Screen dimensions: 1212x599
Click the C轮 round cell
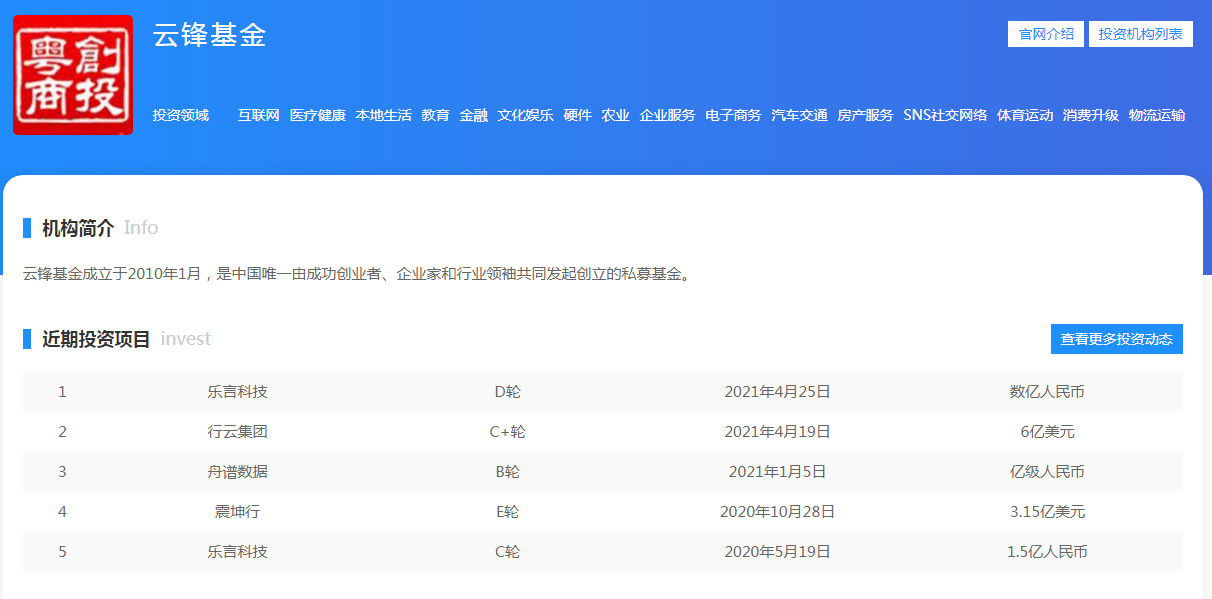coord(508,551)
